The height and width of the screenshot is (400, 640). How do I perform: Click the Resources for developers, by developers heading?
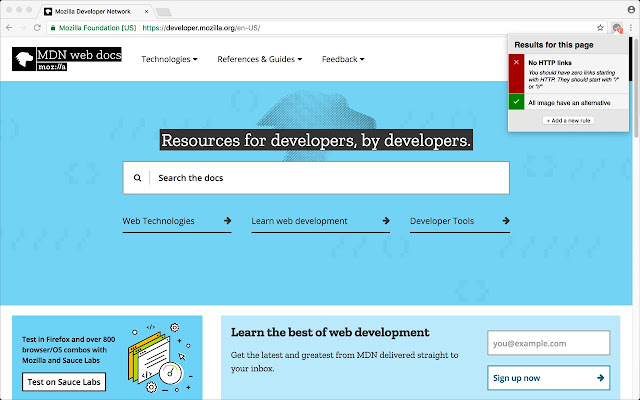(316, 140)
